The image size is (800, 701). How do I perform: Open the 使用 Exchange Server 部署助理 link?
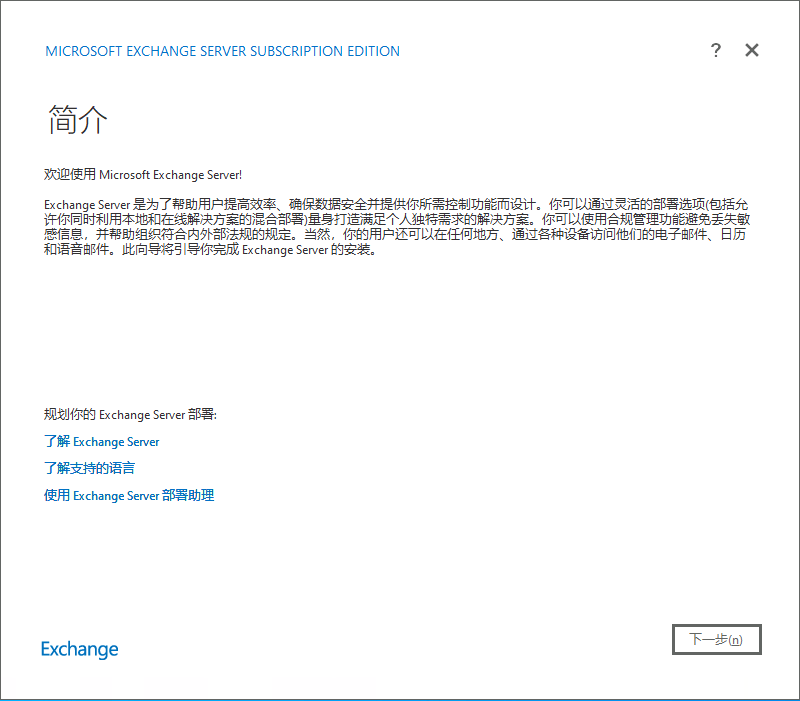tap(129, 495)
